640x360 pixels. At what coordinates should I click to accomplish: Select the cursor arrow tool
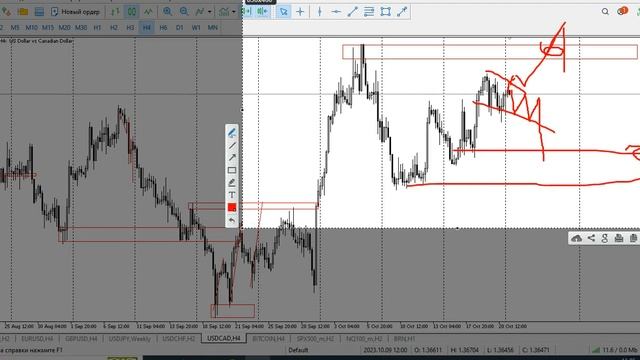coord(283,12)
